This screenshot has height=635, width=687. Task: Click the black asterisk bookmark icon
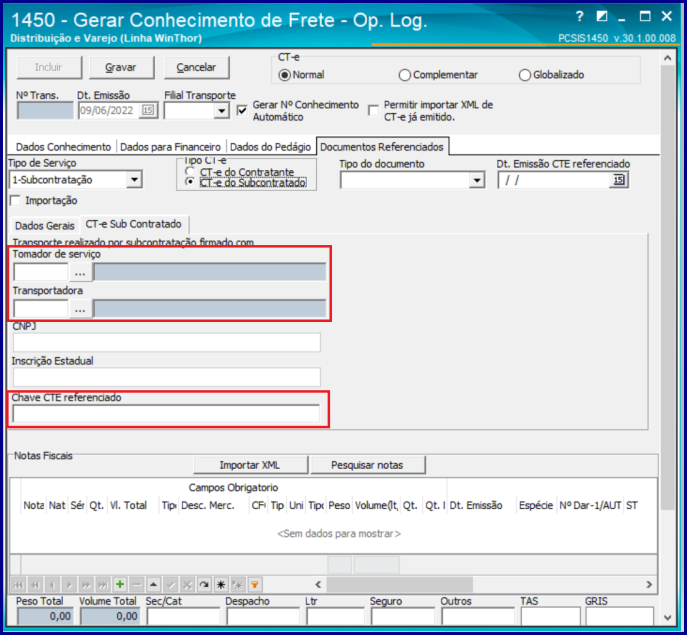(x=221, y=584)
